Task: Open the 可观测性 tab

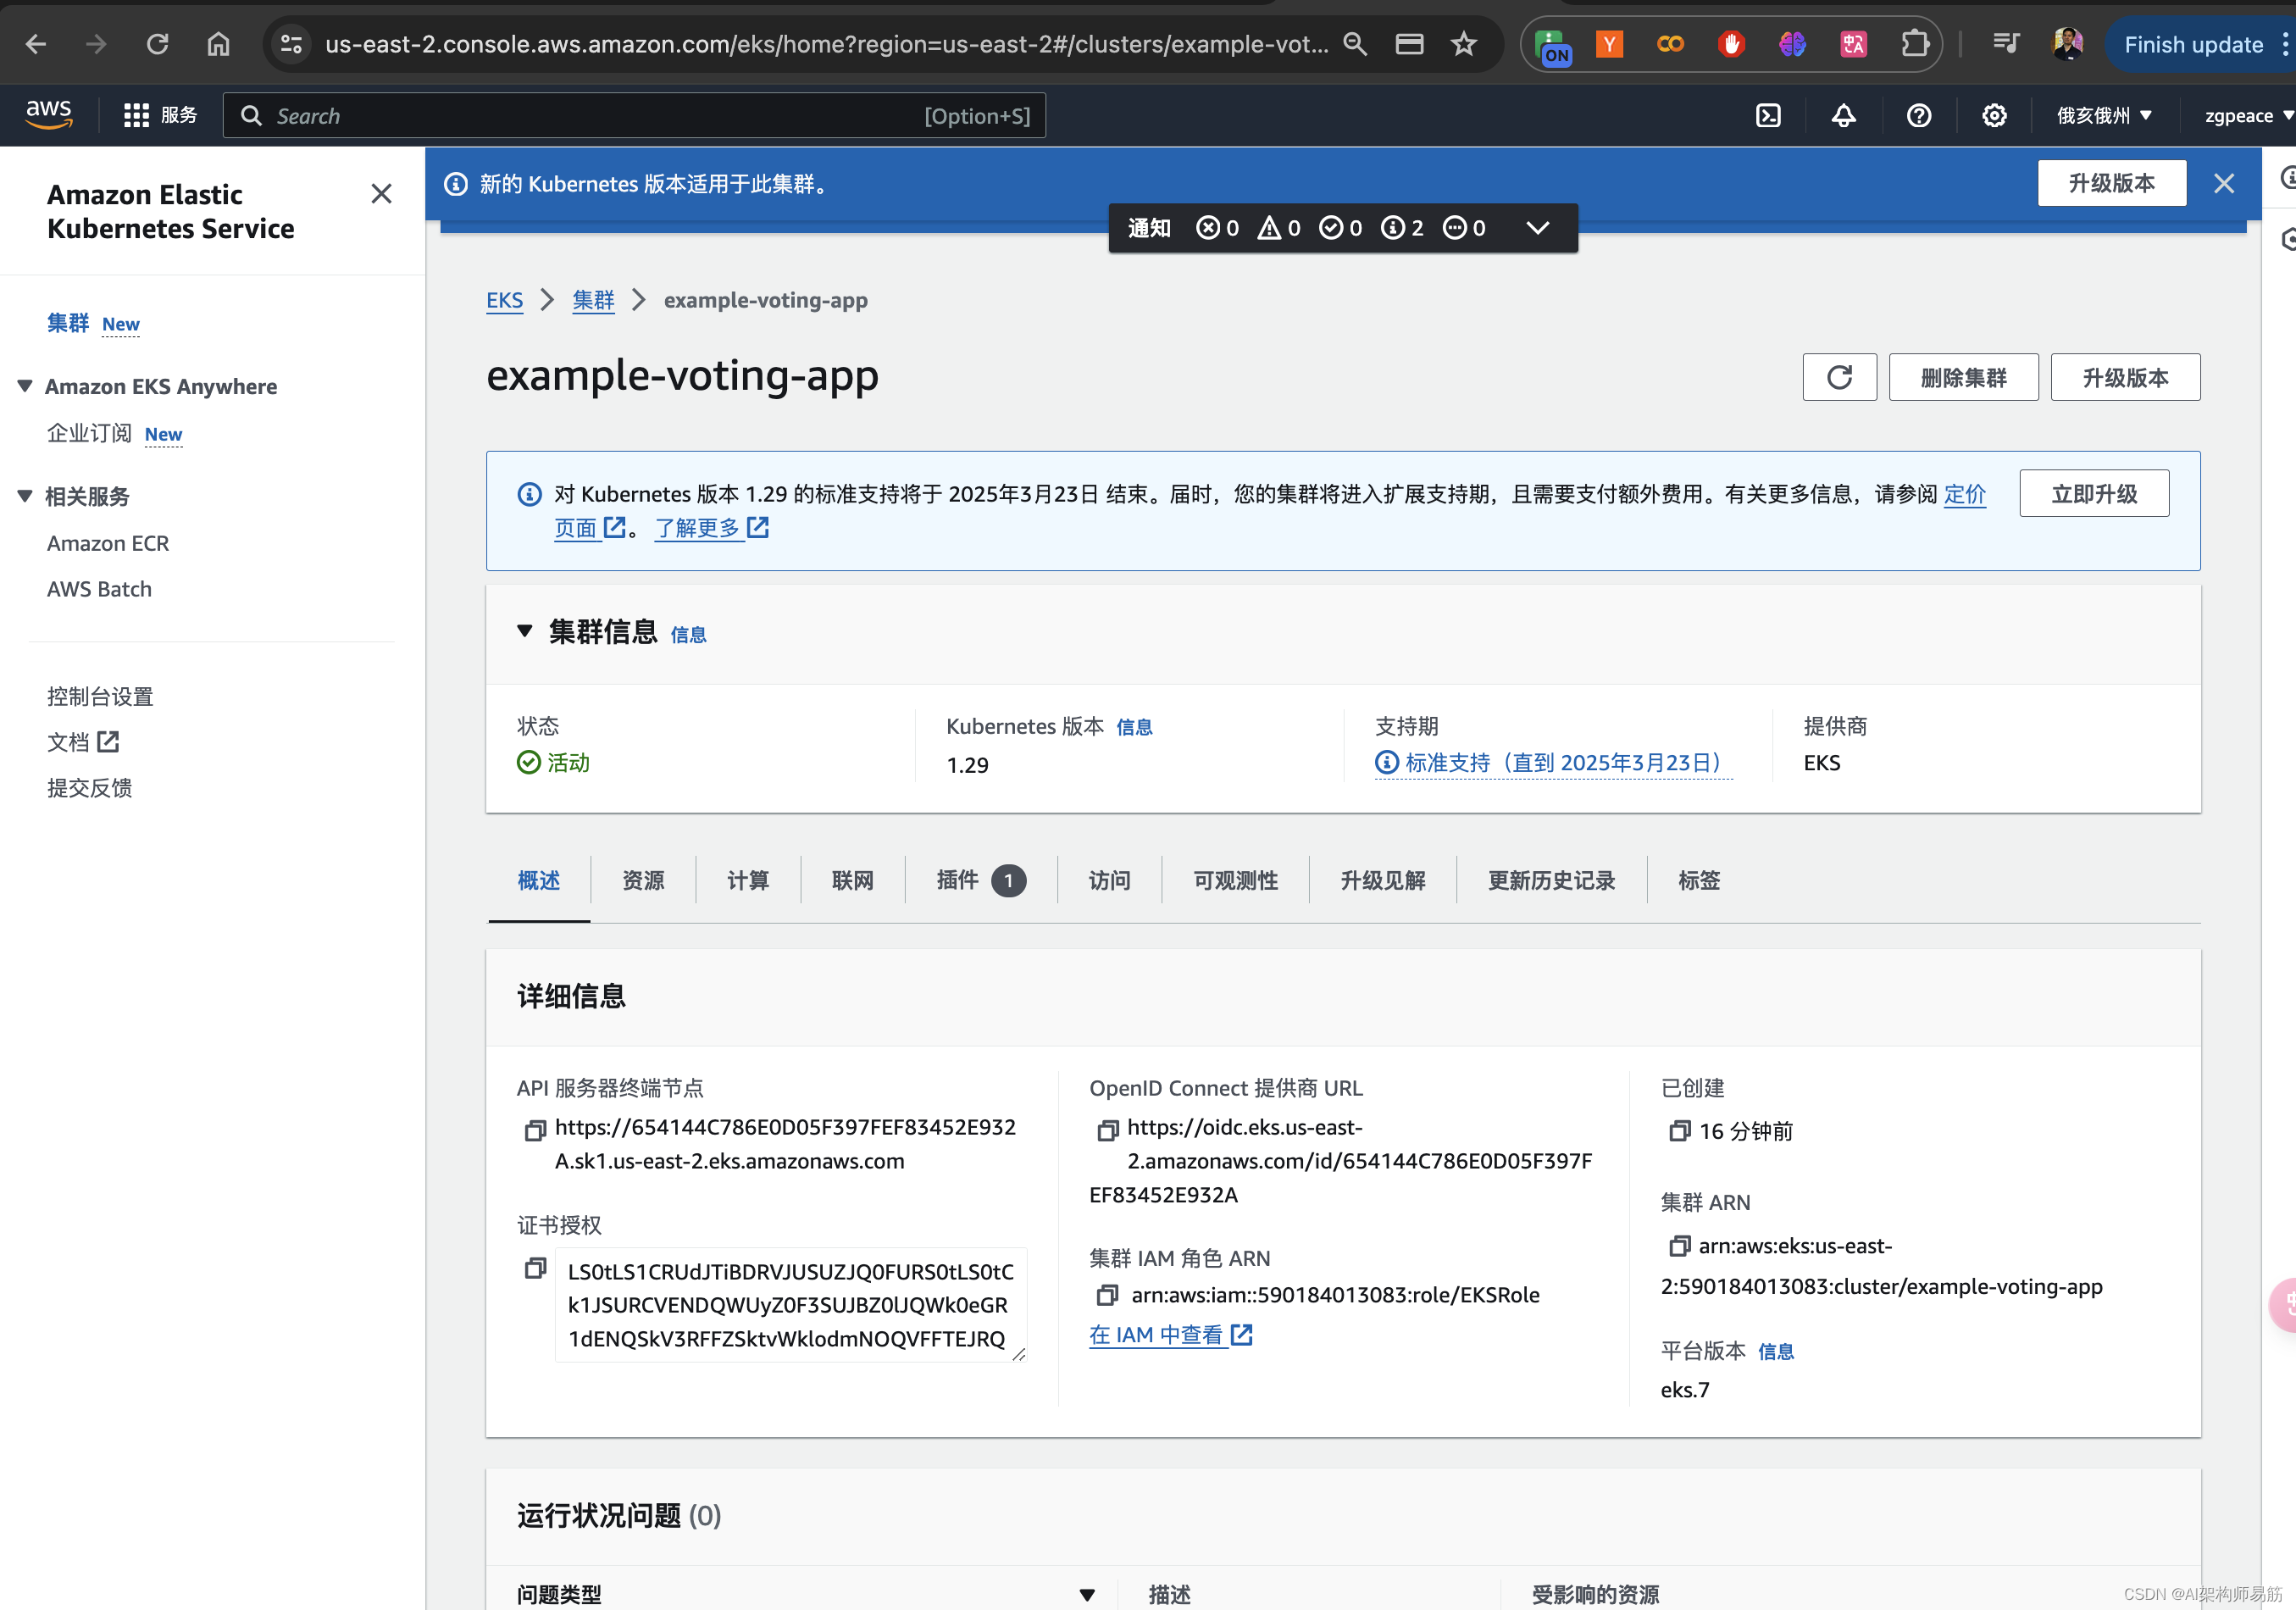Action: click(1235, 880)
